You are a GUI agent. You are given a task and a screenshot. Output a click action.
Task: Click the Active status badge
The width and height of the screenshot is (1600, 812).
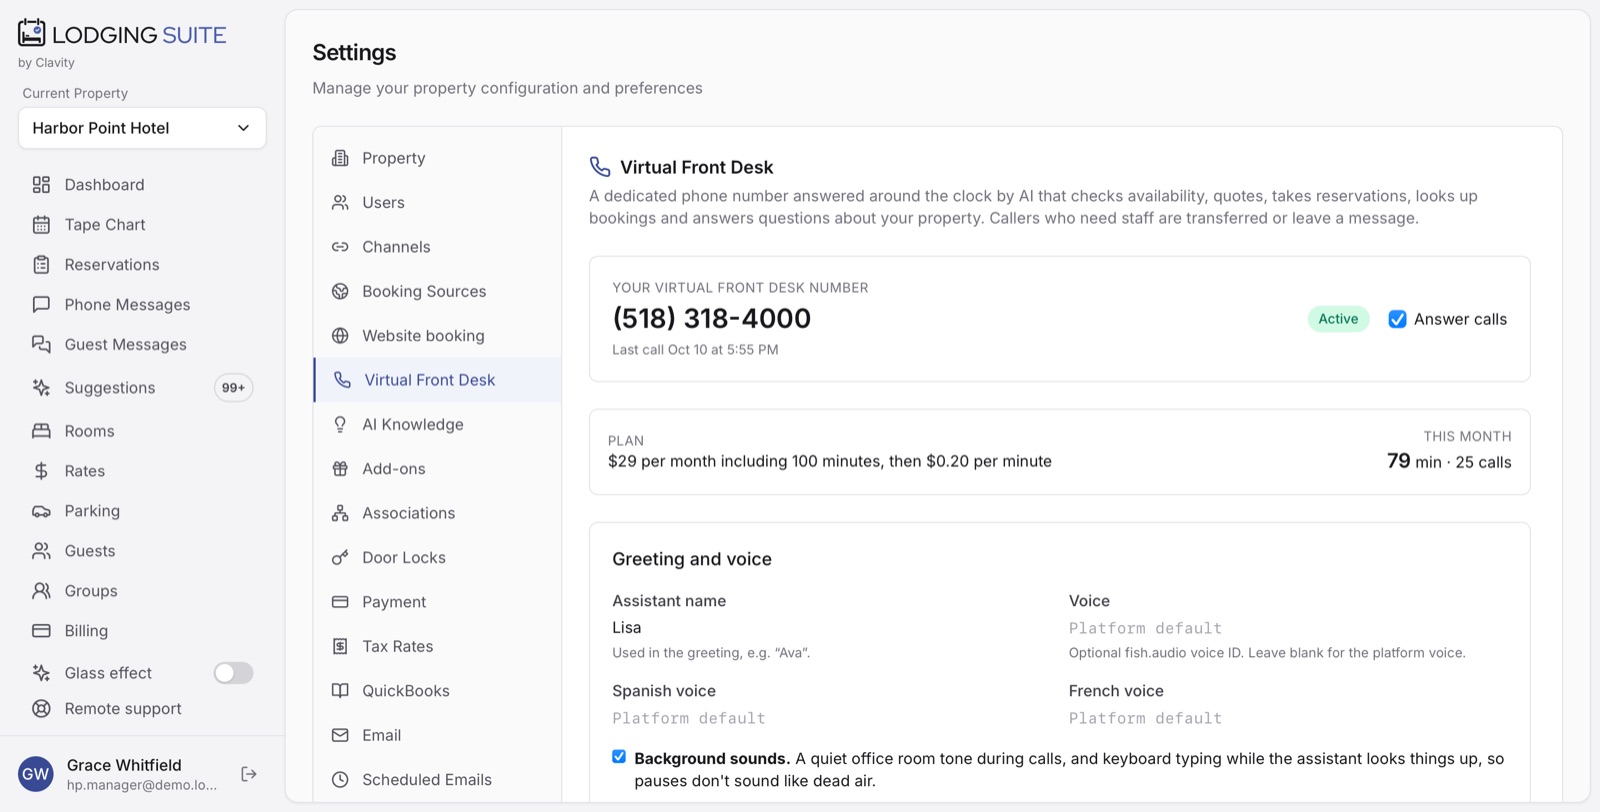point(1338,319)
